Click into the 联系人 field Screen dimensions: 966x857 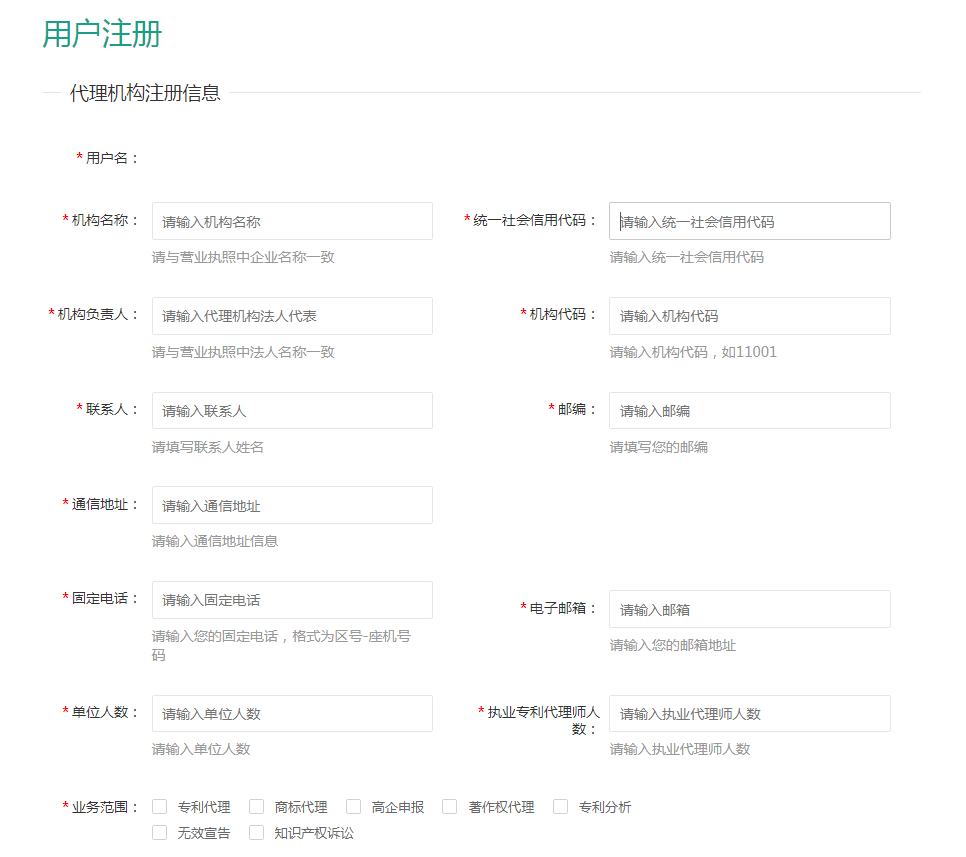(292, 410)
